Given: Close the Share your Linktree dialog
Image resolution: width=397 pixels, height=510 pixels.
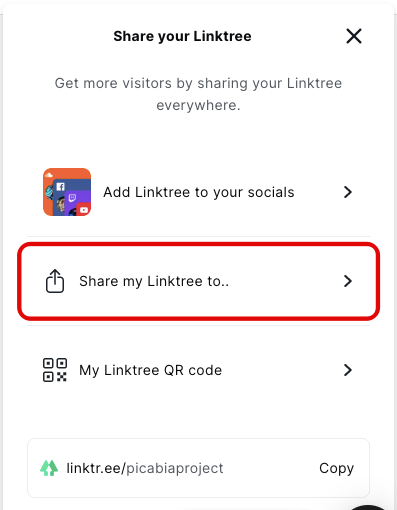Looking at the screenshot, I should [354, 36].
